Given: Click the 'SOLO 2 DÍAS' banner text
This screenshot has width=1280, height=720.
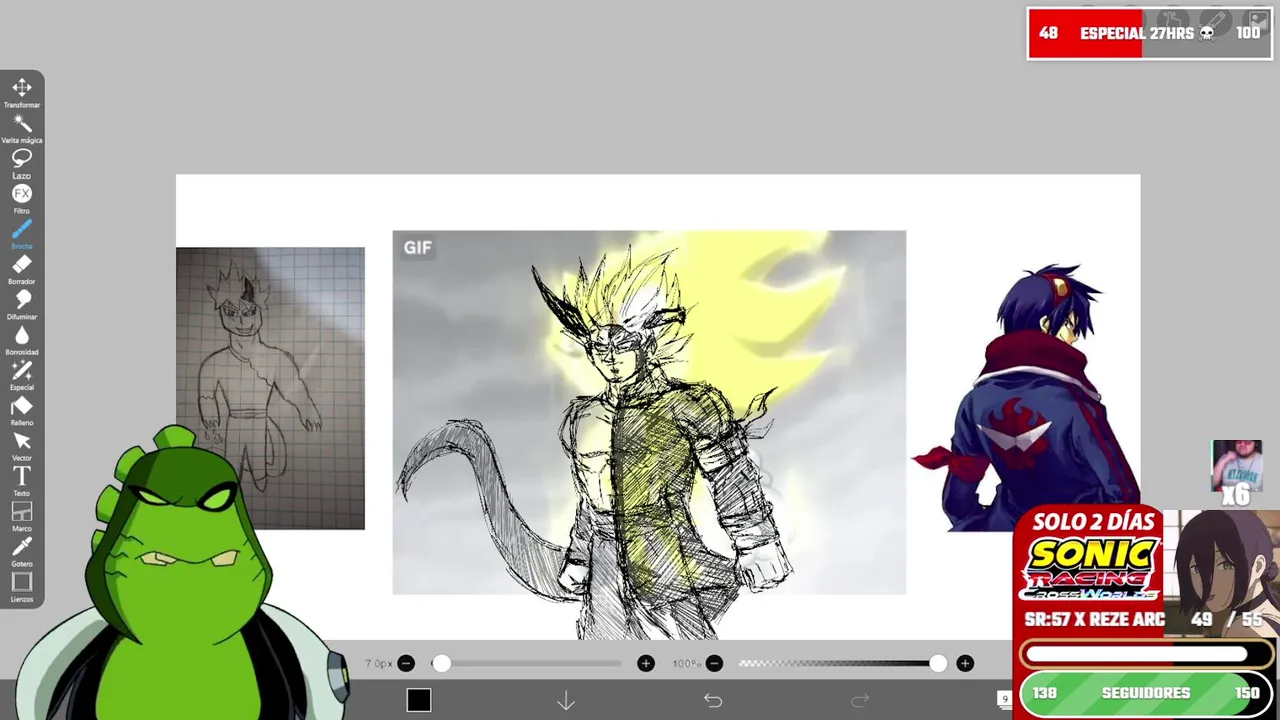Looking at the screenshot, I should tap(1094, 522).
